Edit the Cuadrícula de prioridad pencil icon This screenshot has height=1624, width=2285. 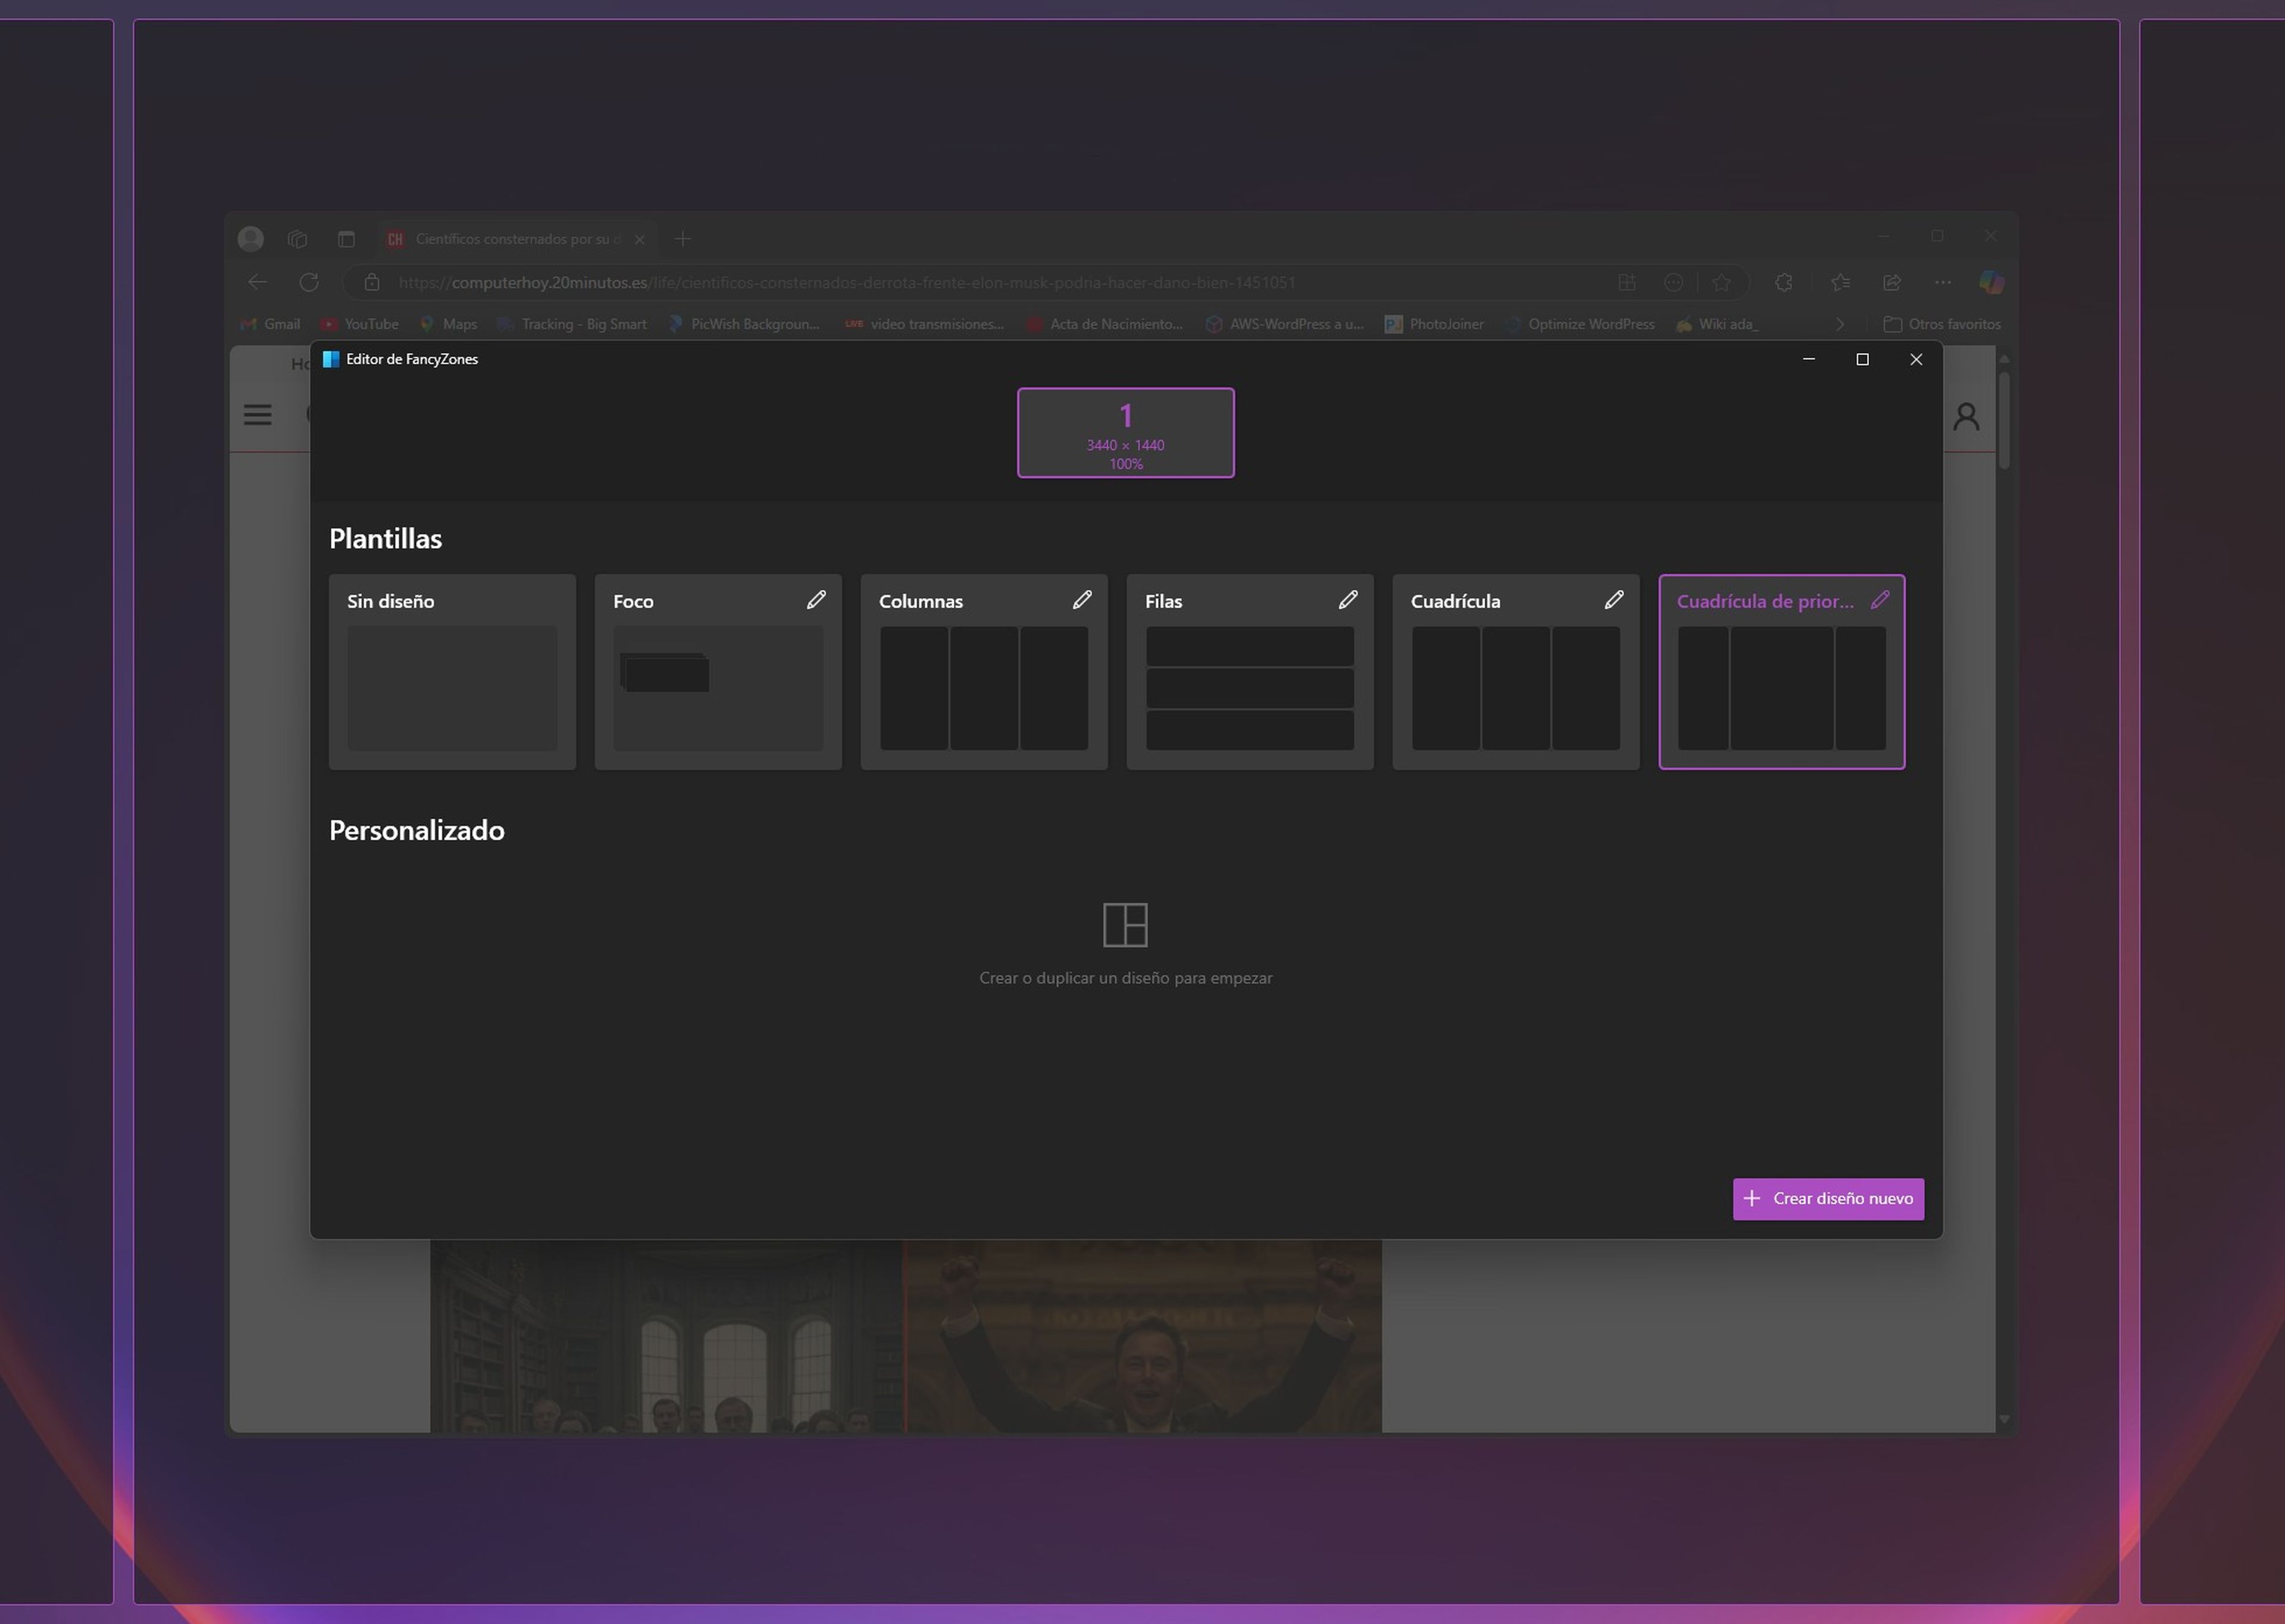[x=1880, y=600]
